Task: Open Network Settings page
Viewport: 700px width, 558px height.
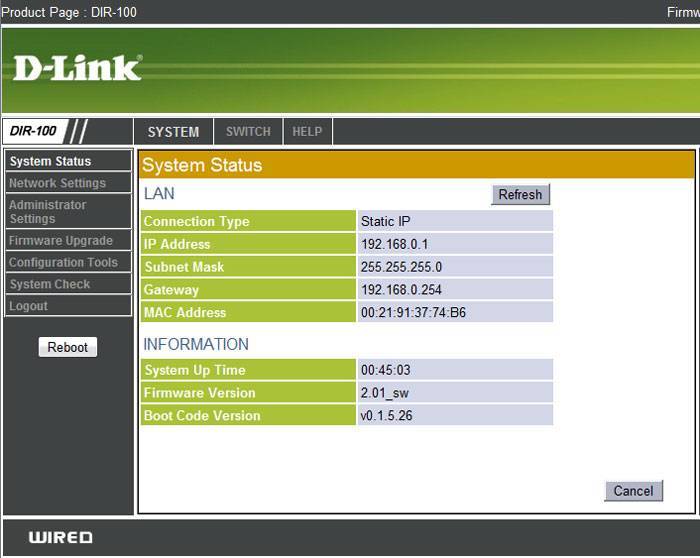Action: [68, 183]
